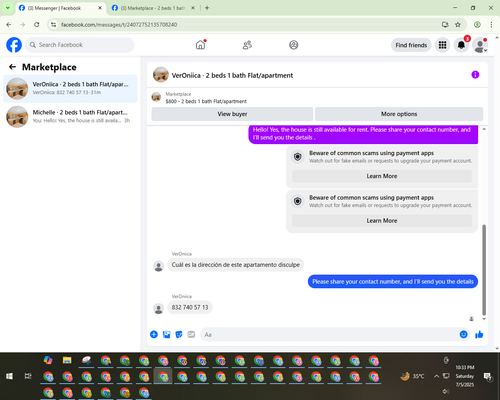Switch to the Marketplace browser tab
The height and width of the screenshot is (400, 500).
pyautogui.click(x=153, y=8)
